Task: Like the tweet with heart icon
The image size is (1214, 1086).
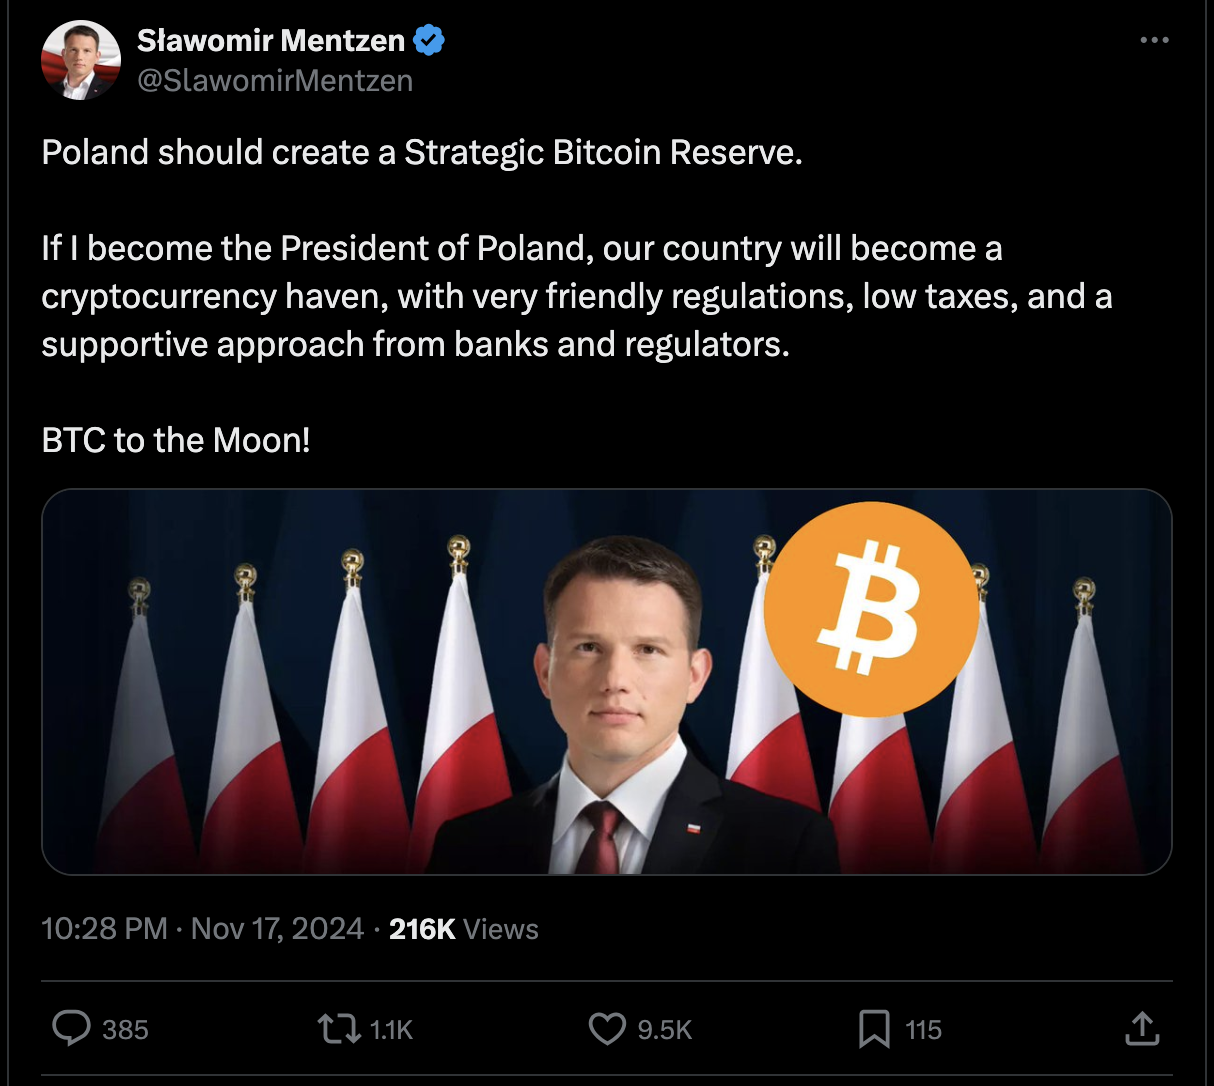Action: point(606,1029)
